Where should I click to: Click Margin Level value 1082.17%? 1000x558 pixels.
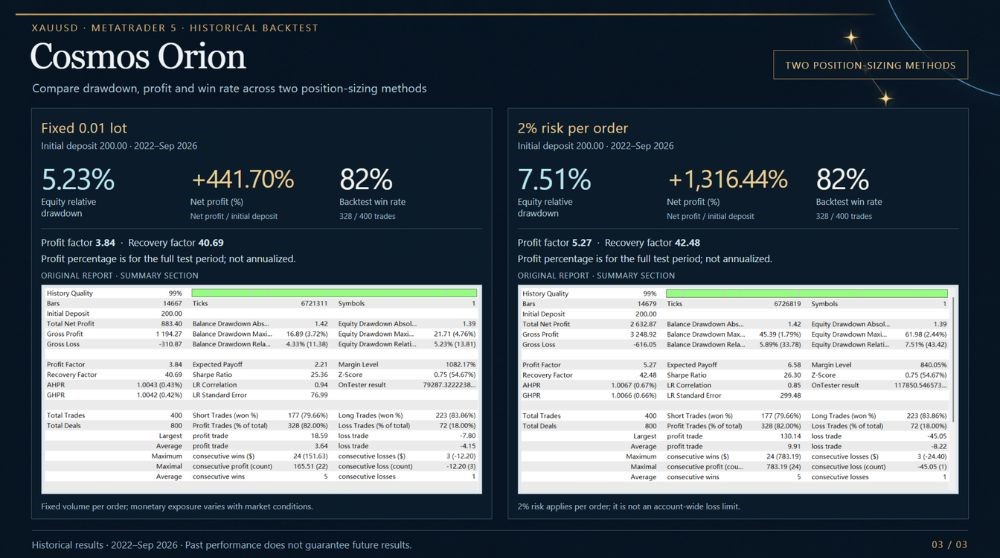pyautogui.click(x=458, y=365)
